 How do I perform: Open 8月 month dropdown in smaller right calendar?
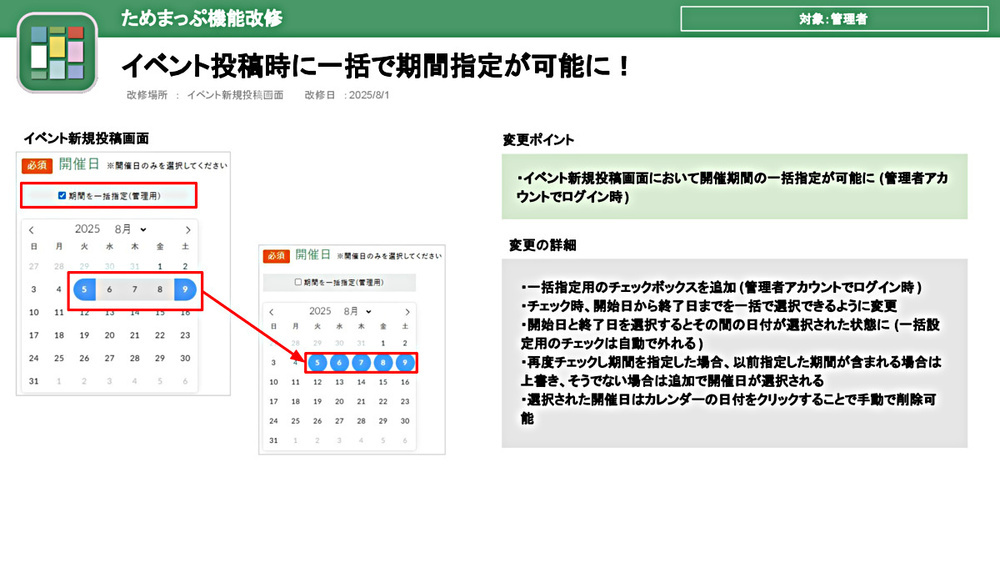click(x=357, y=311)
